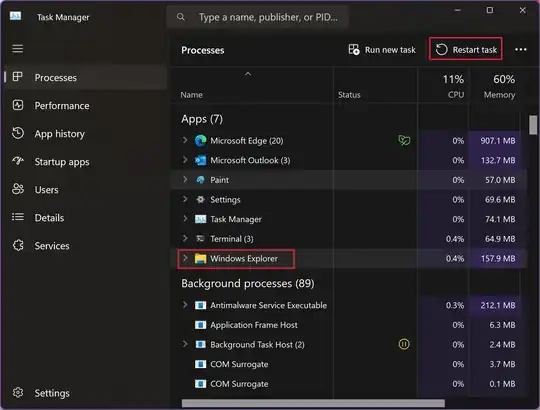Open the three-dot more options menu
540x410 pixels.
coord(521,50)
